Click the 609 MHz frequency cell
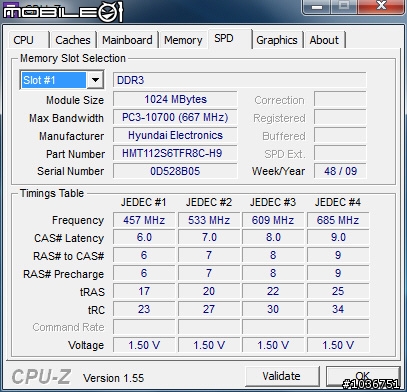Viewport: 407px width, 392px height. (x=273, y=220)
